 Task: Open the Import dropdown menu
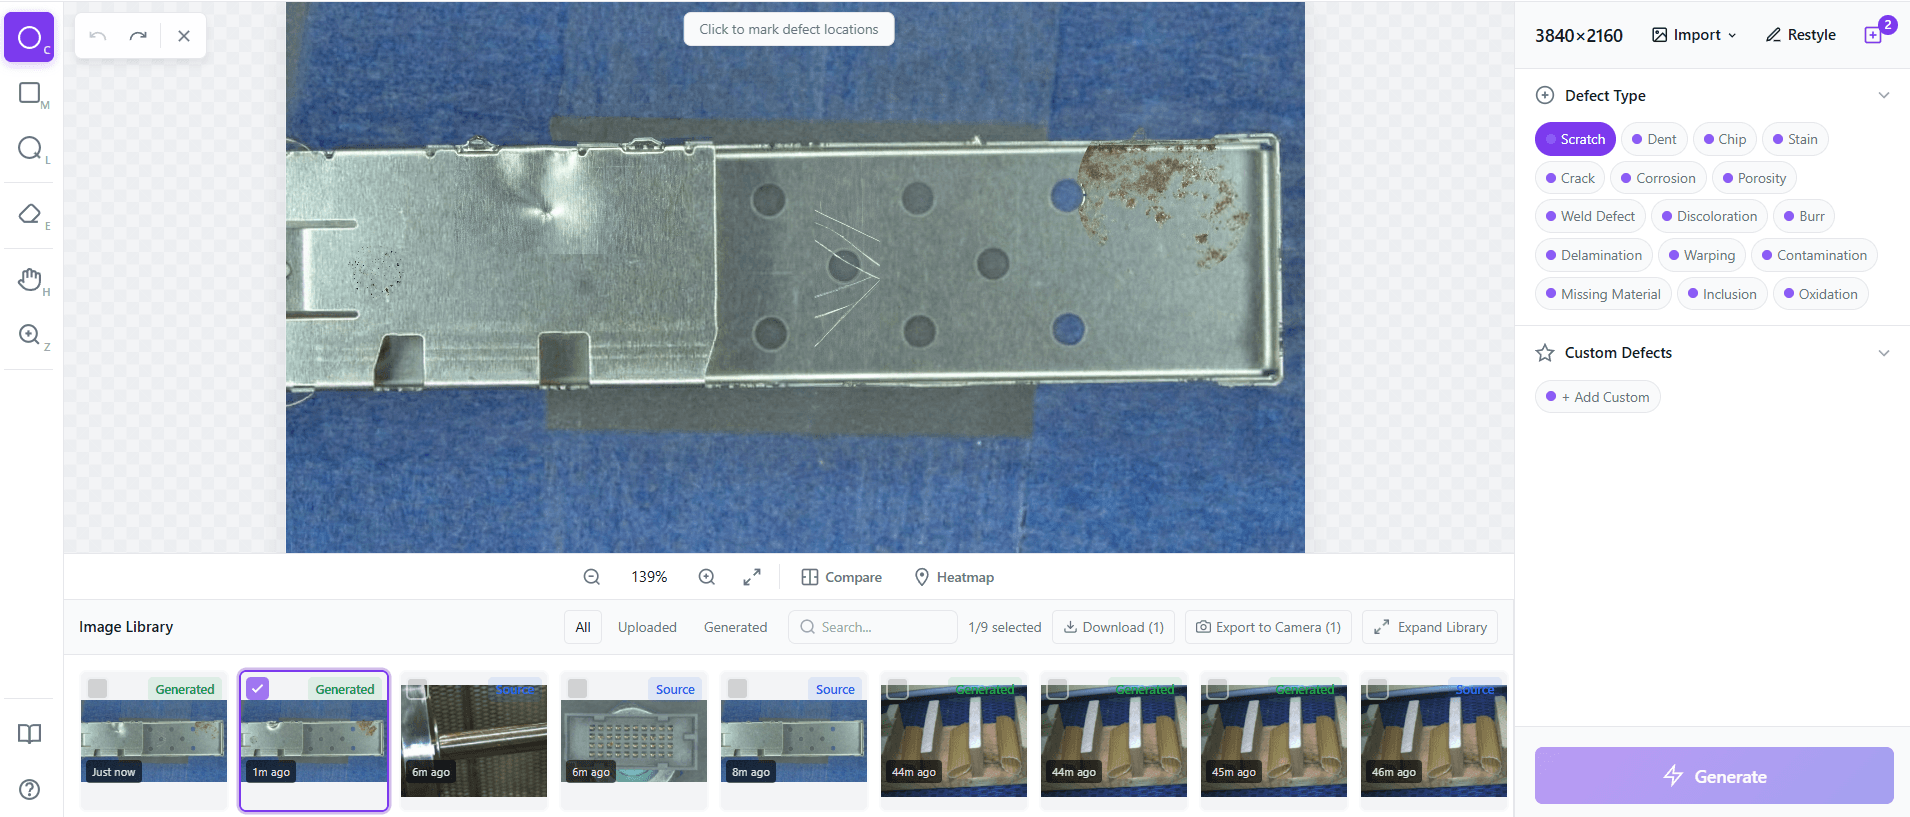click(x=1694, y=35)
